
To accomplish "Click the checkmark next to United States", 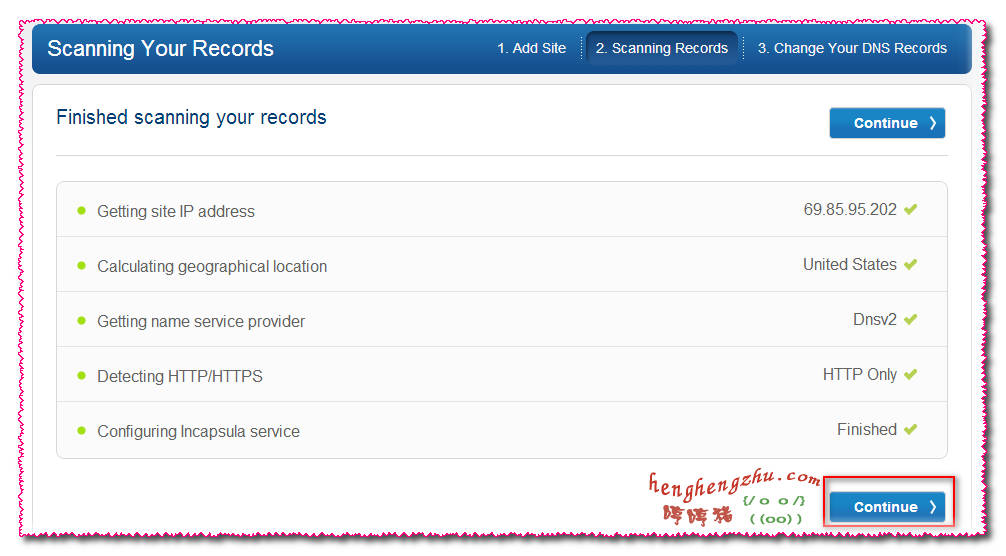I will 910,265.
